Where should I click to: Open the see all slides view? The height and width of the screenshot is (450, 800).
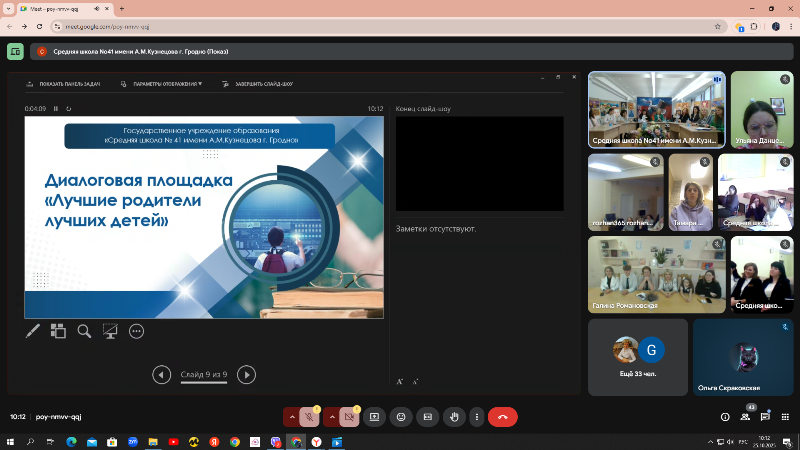click(x=58, y=331)
